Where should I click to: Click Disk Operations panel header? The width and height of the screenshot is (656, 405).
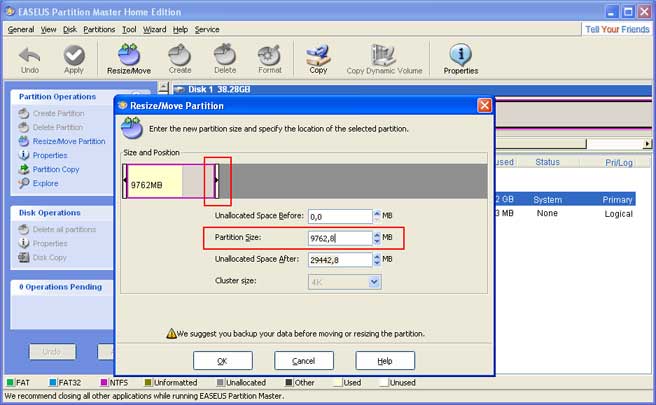49,213
